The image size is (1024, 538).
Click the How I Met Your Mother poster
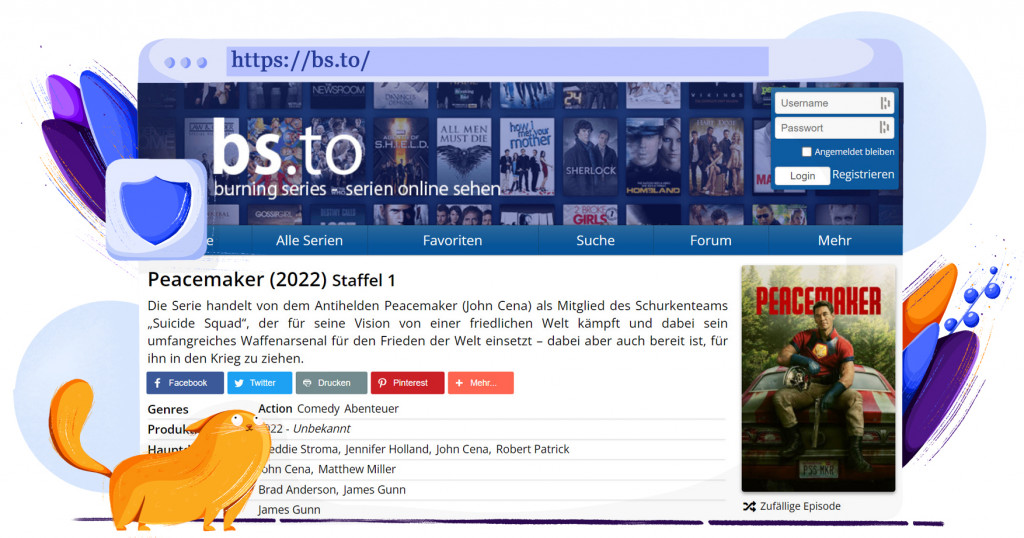click(x=527, y=157)
